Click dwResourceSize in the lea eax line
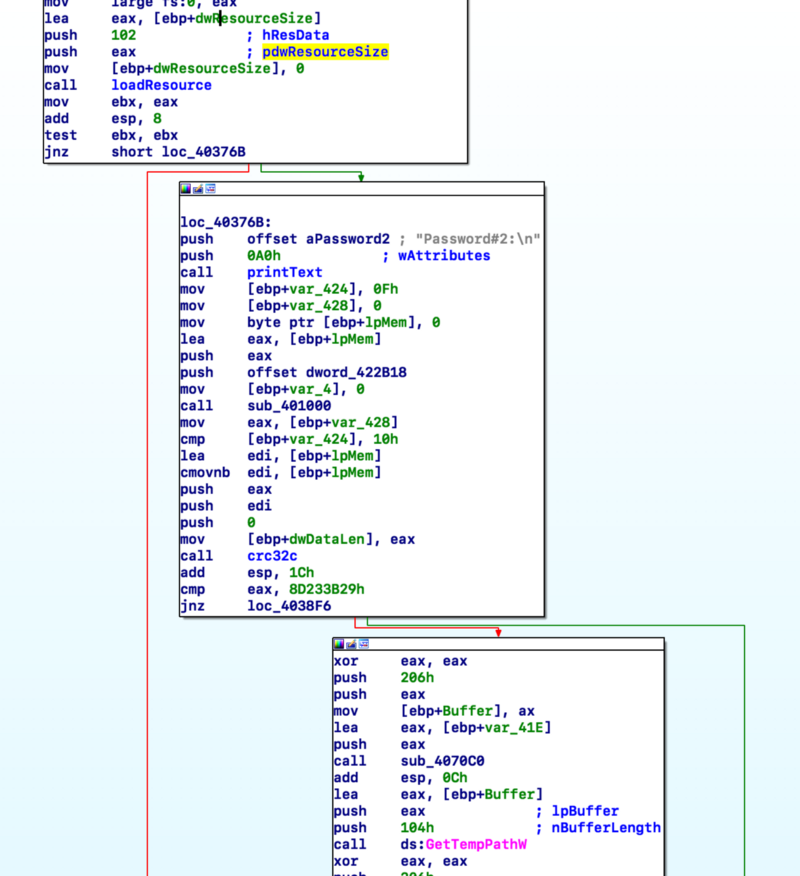This screenshot has width=800, height=876. click(x=254, y=18)
